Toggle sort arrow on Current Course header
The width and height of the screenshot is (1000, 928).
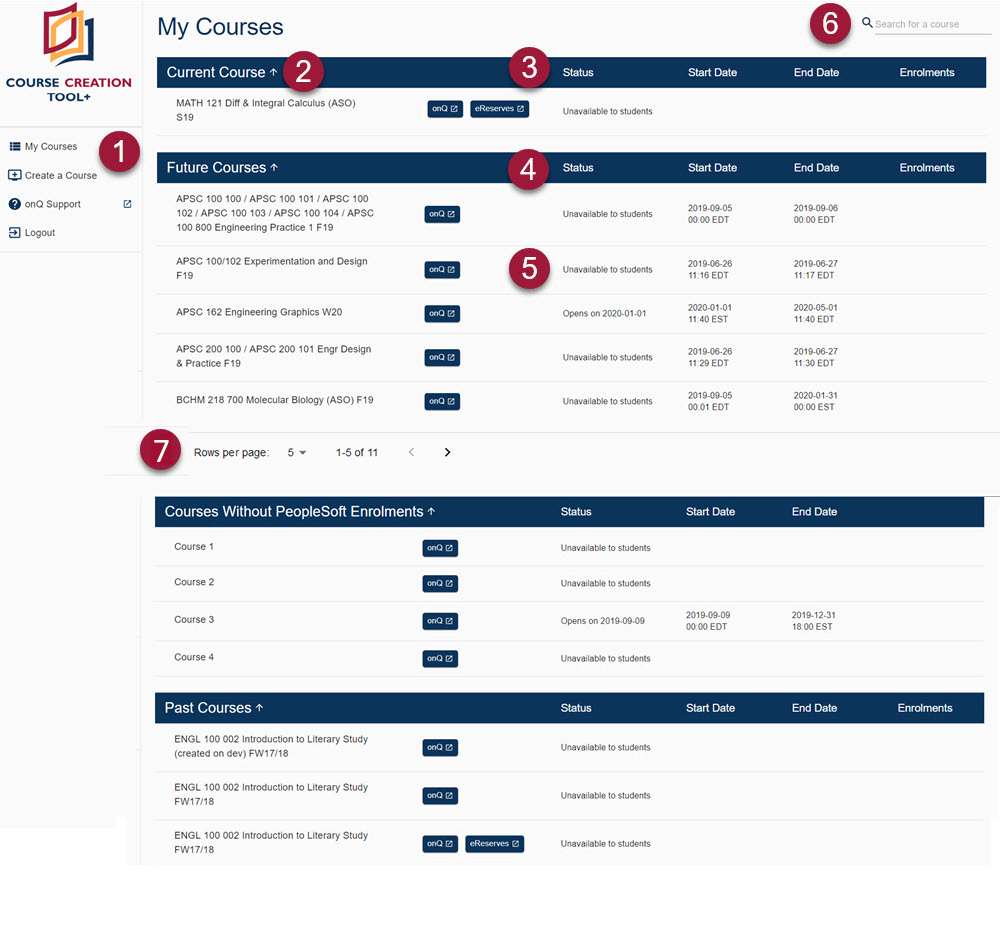tap(274, 72)
